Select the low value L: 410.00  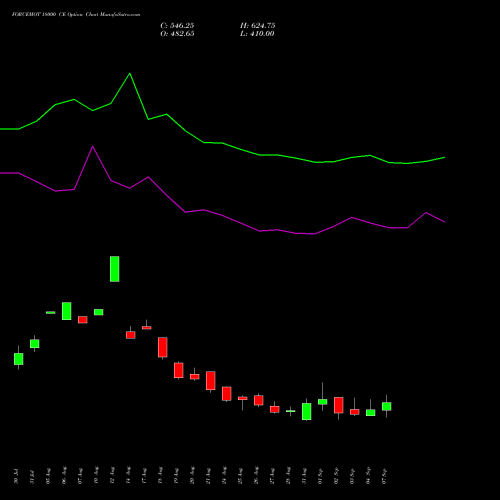coord(257,34)
